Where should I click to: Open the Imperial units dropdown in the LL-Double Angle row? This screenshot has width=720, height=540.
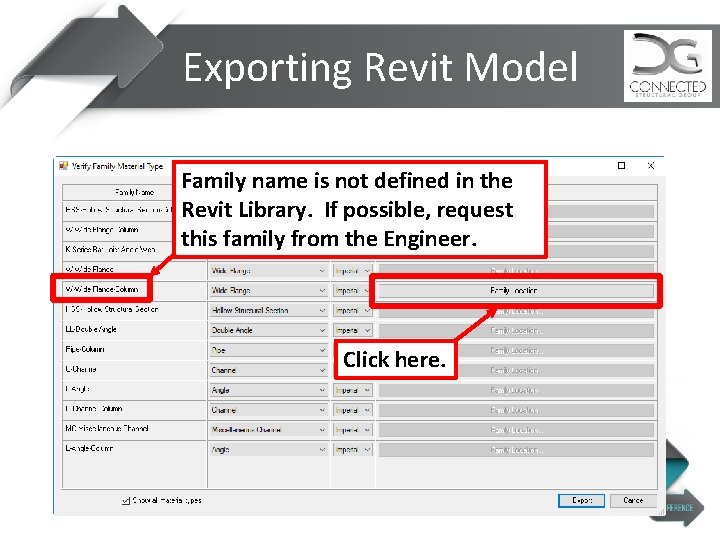click(x=352, y=330)
